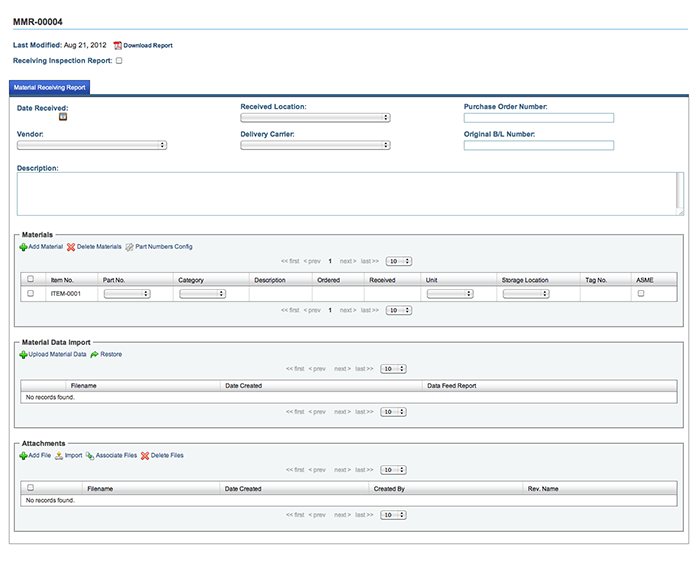
Task: Click the Description text area scrollbar
Action: [680, 190]
